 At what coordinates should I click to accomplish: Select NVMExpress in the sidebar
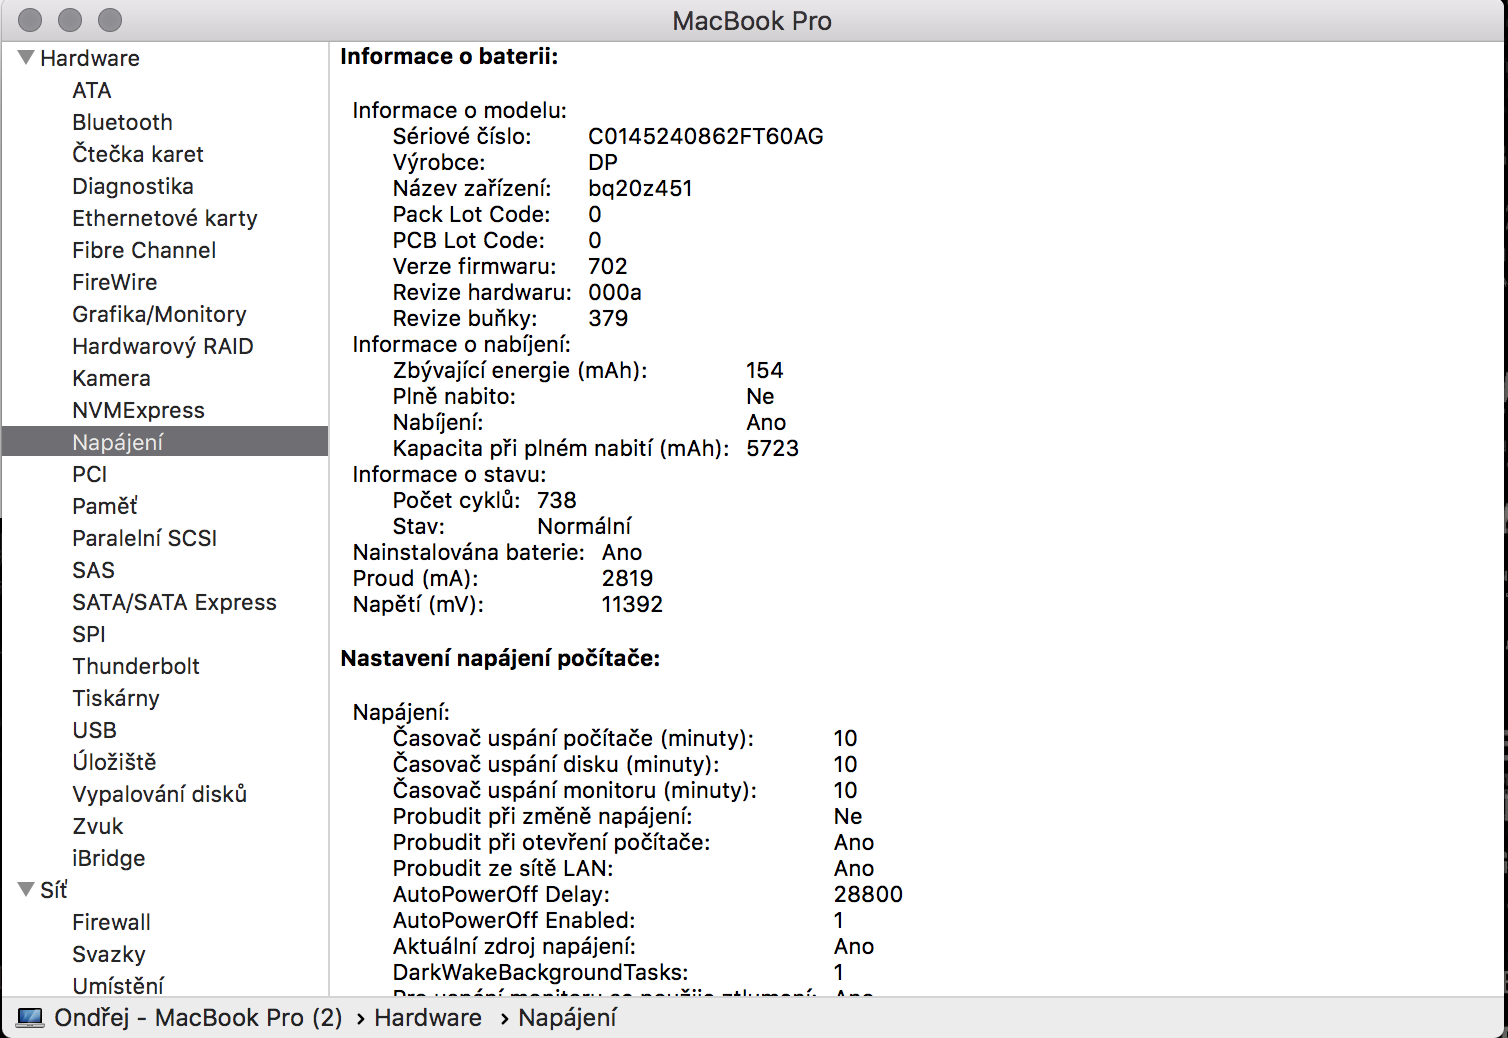(x=138, y=410)
